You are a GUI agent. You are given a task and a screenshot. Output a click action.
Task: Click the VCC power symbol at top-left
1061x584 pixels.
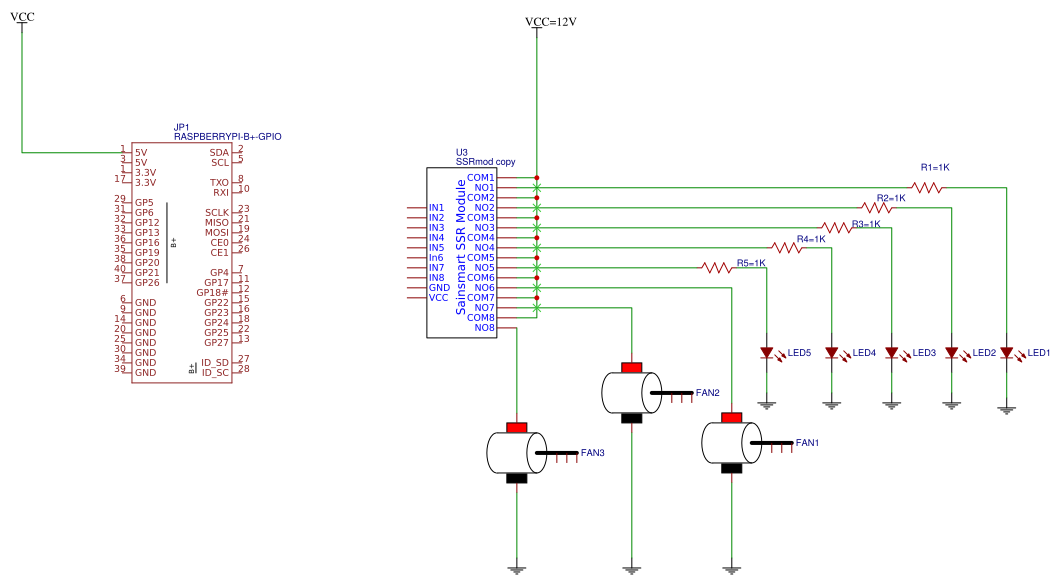point(22,18)
